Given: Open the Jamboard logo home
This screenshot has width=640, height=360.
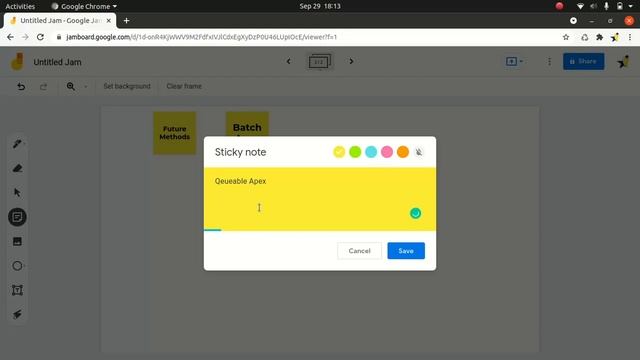Looking at the screenshot, I should [17, 62].
